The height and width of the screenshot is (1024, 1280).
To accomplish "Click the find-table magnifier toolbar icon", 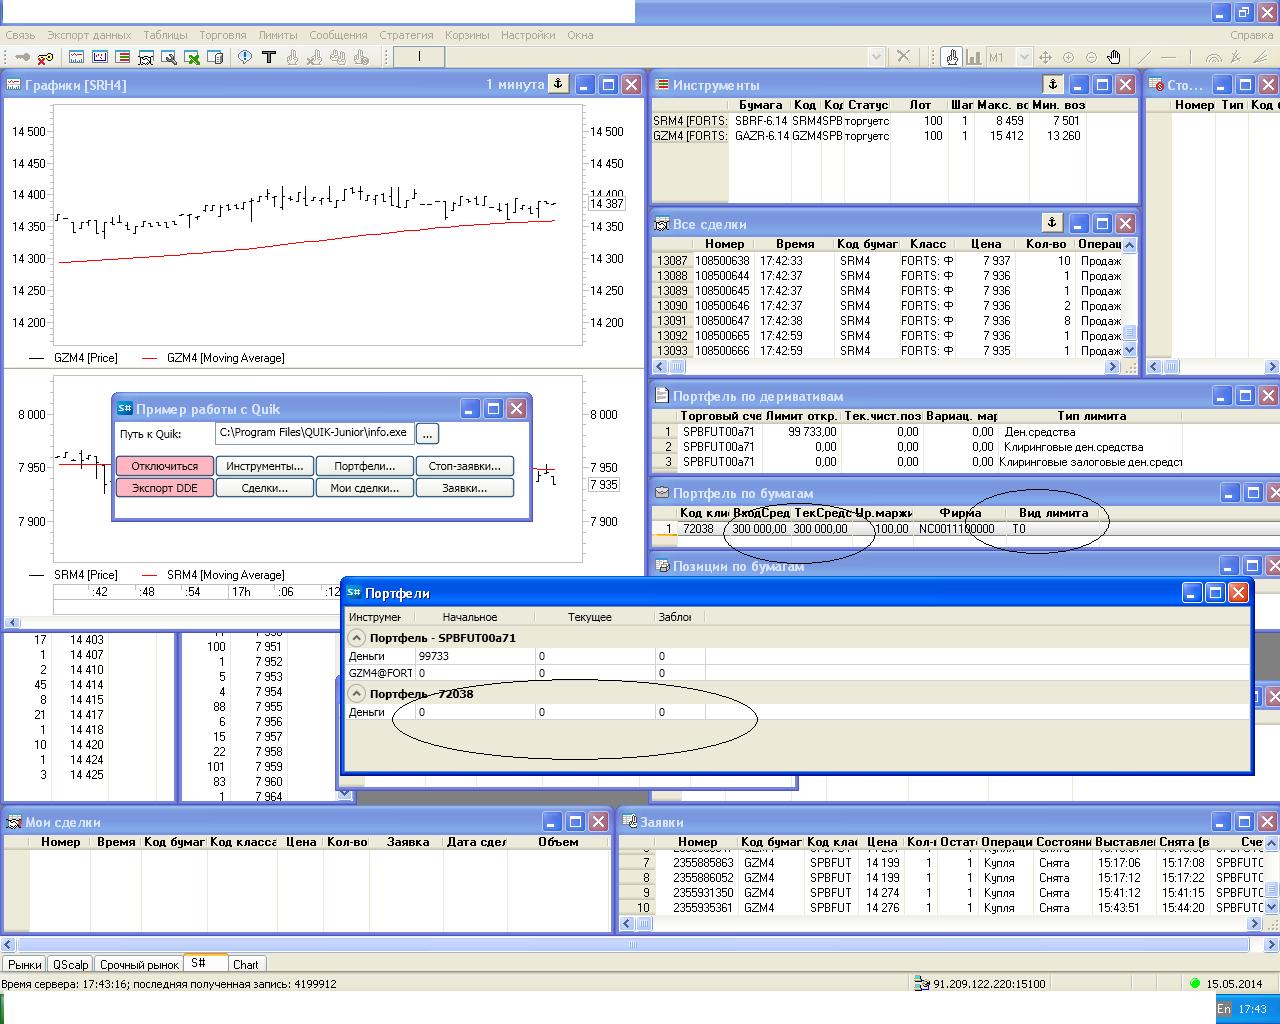I will click(x=168, y=57).
